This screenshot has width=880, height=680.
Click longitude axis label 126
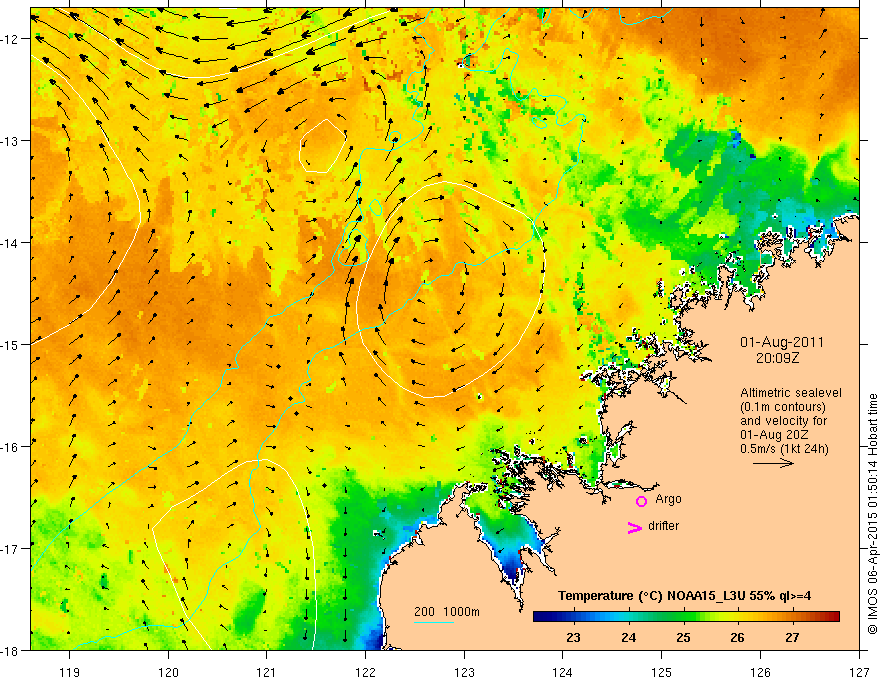pos(760,672)
